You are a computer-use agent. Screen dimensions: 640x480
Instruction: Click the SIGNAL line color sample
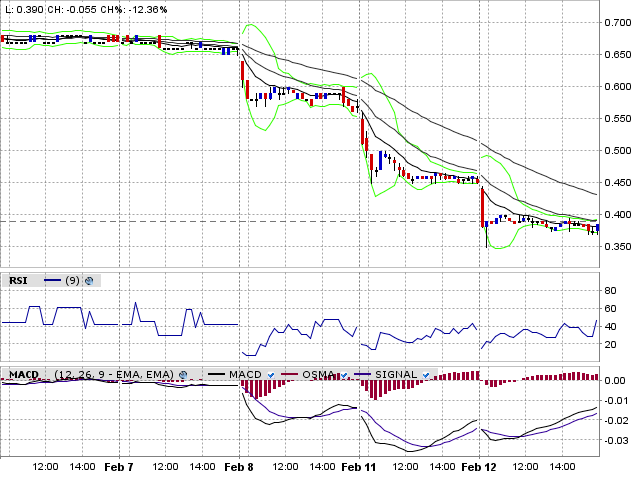click(x=362, y=374)
